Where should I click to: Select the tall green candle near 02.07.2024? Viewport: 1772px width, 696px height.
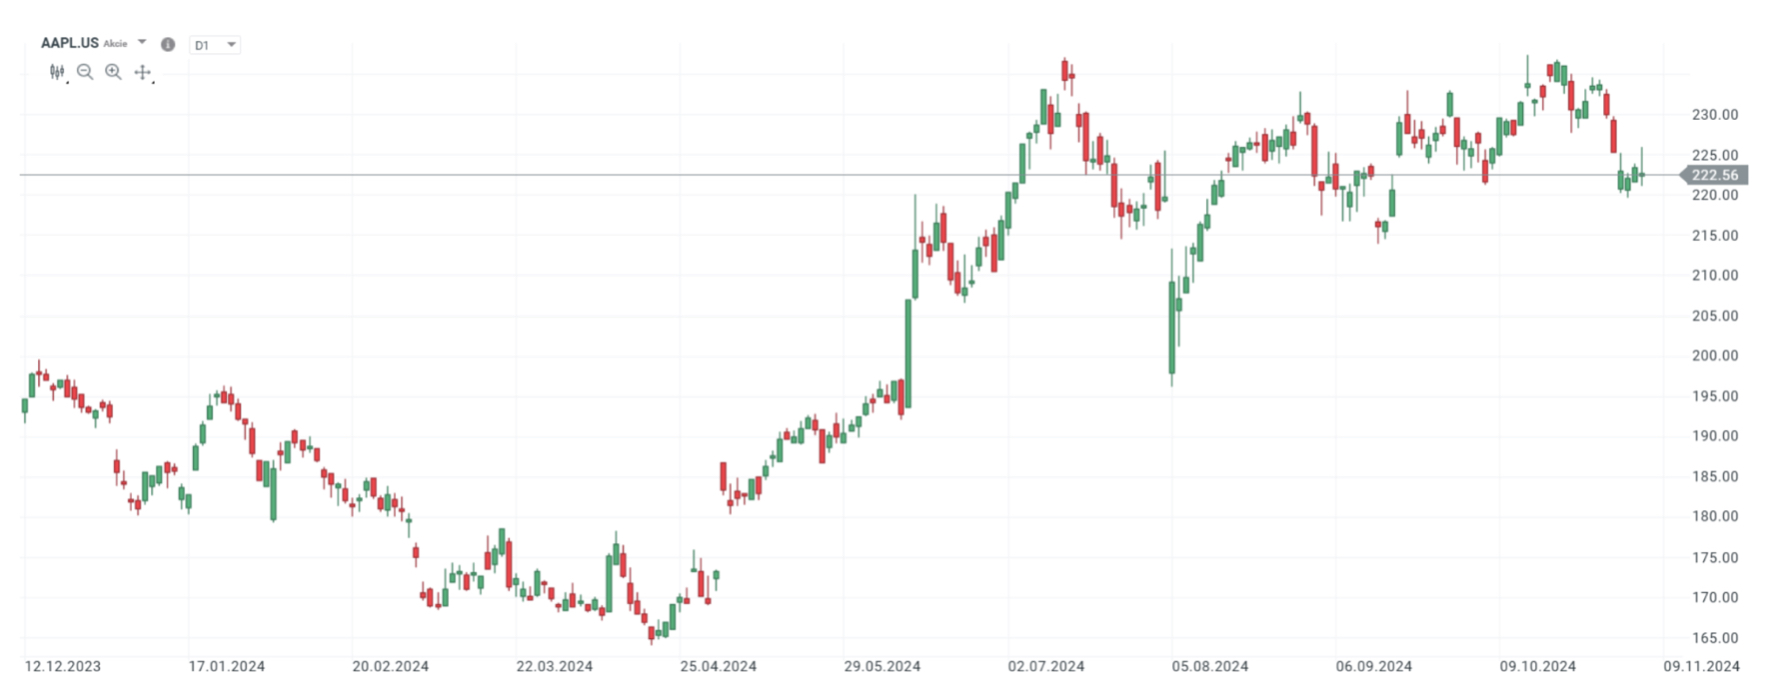[1022, 160]
